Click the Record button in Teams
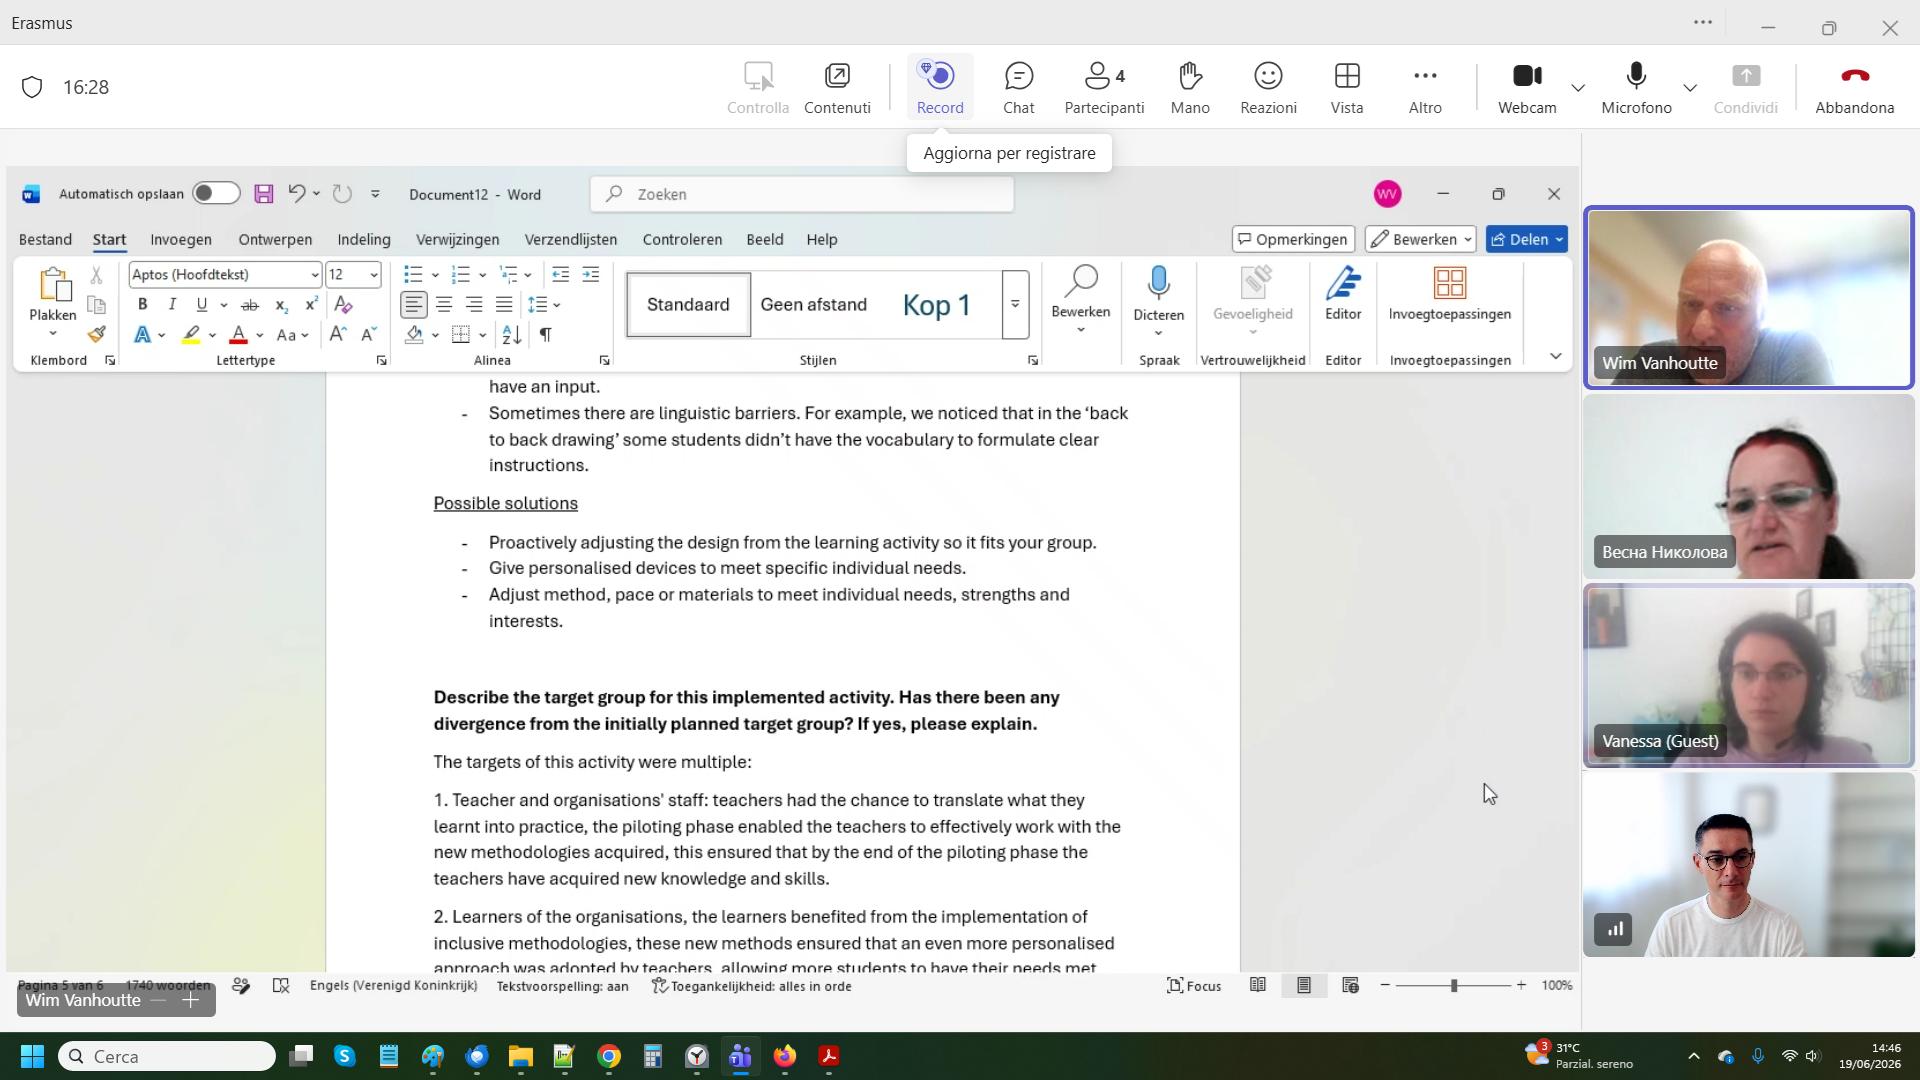The image size is (1920, 1080). [x=940, y=88]
